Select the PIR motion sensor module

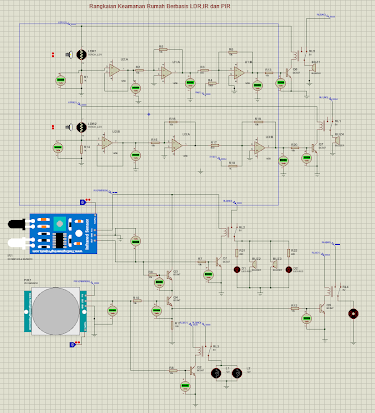pyautogui.click(x=56, y=311)
